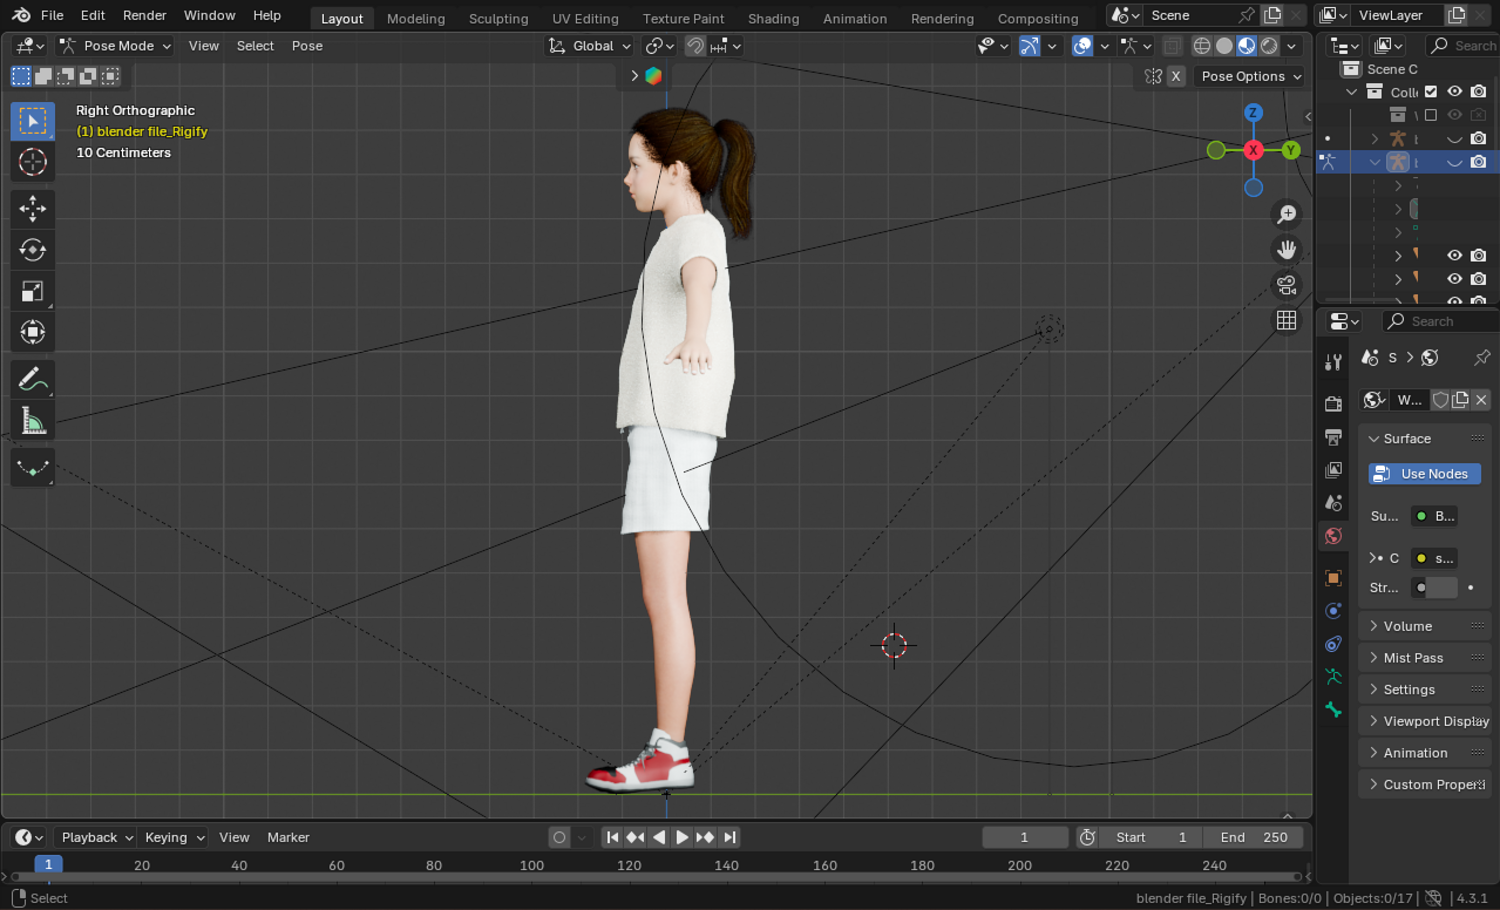Screen dimensions: 1500x910
Task: Open the World properties tab
Action: click(x=1333, y=536)
